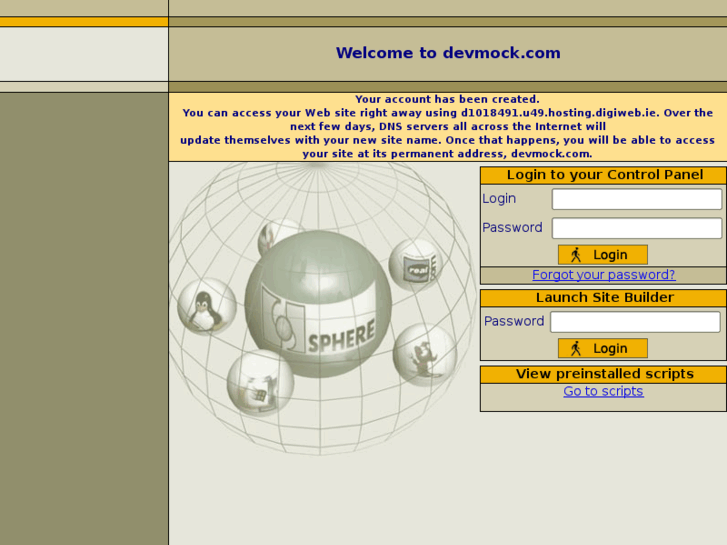The width and height of the screenshot is (727, 545).
Task: Click the walking man icon on Site Builder Login
Action: (576, 348)
